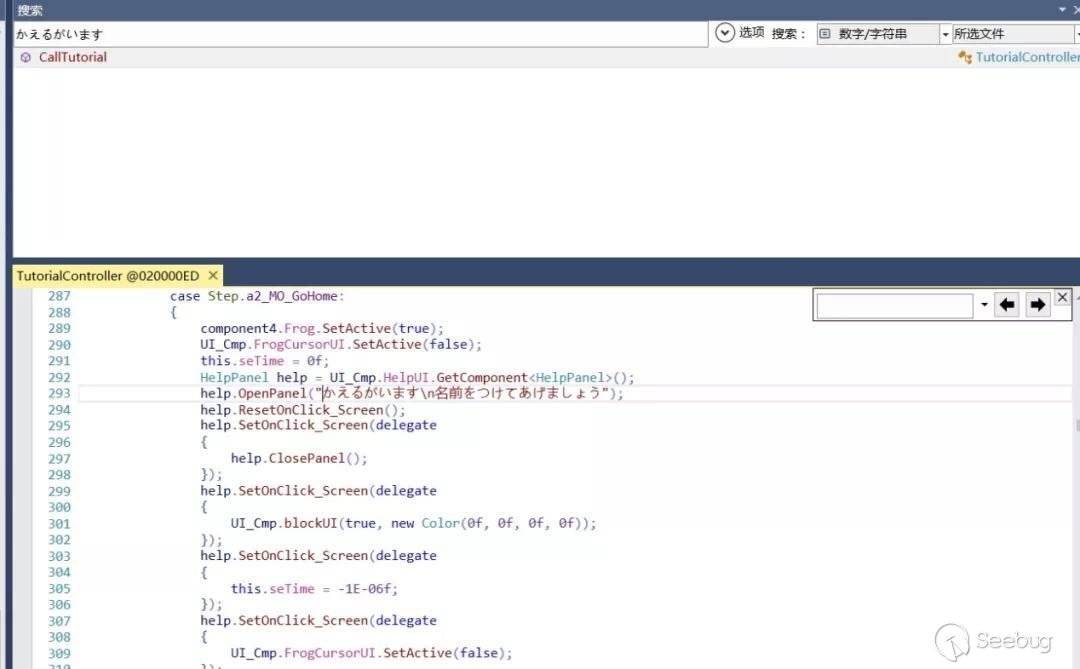This screenshot has width=1080, height=669.
Task: Go to next match with right arrow
Action: click(1037, 305)
